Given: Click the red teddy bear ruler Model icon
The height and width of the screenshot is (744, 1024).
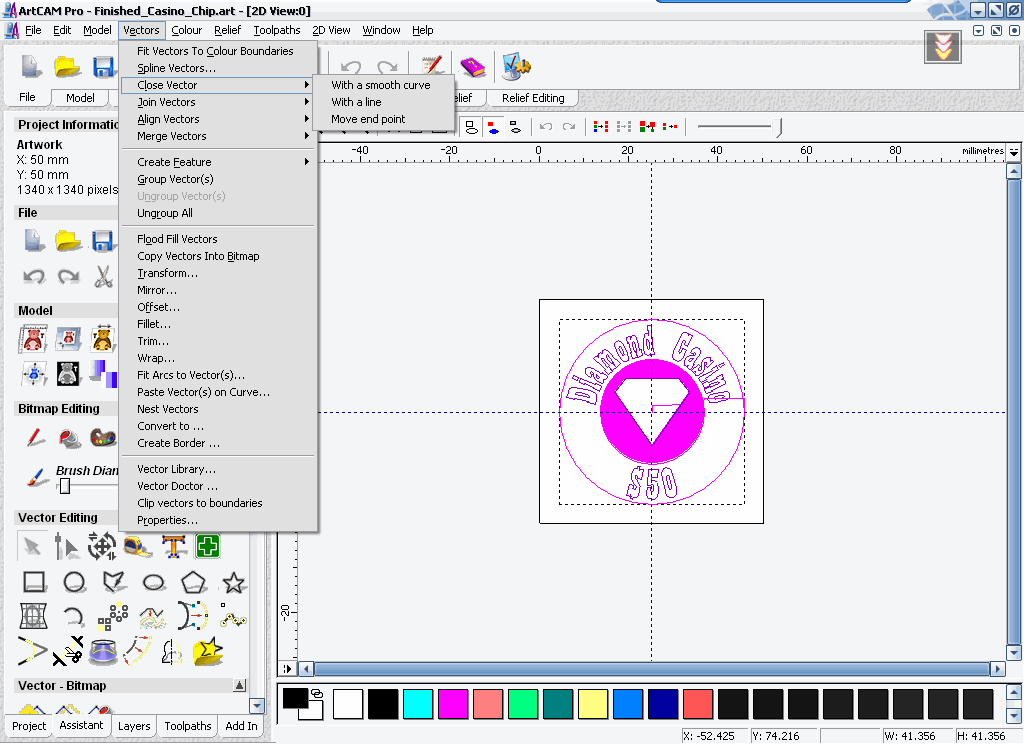Looking at the screenshot, I should click(33, 340).
